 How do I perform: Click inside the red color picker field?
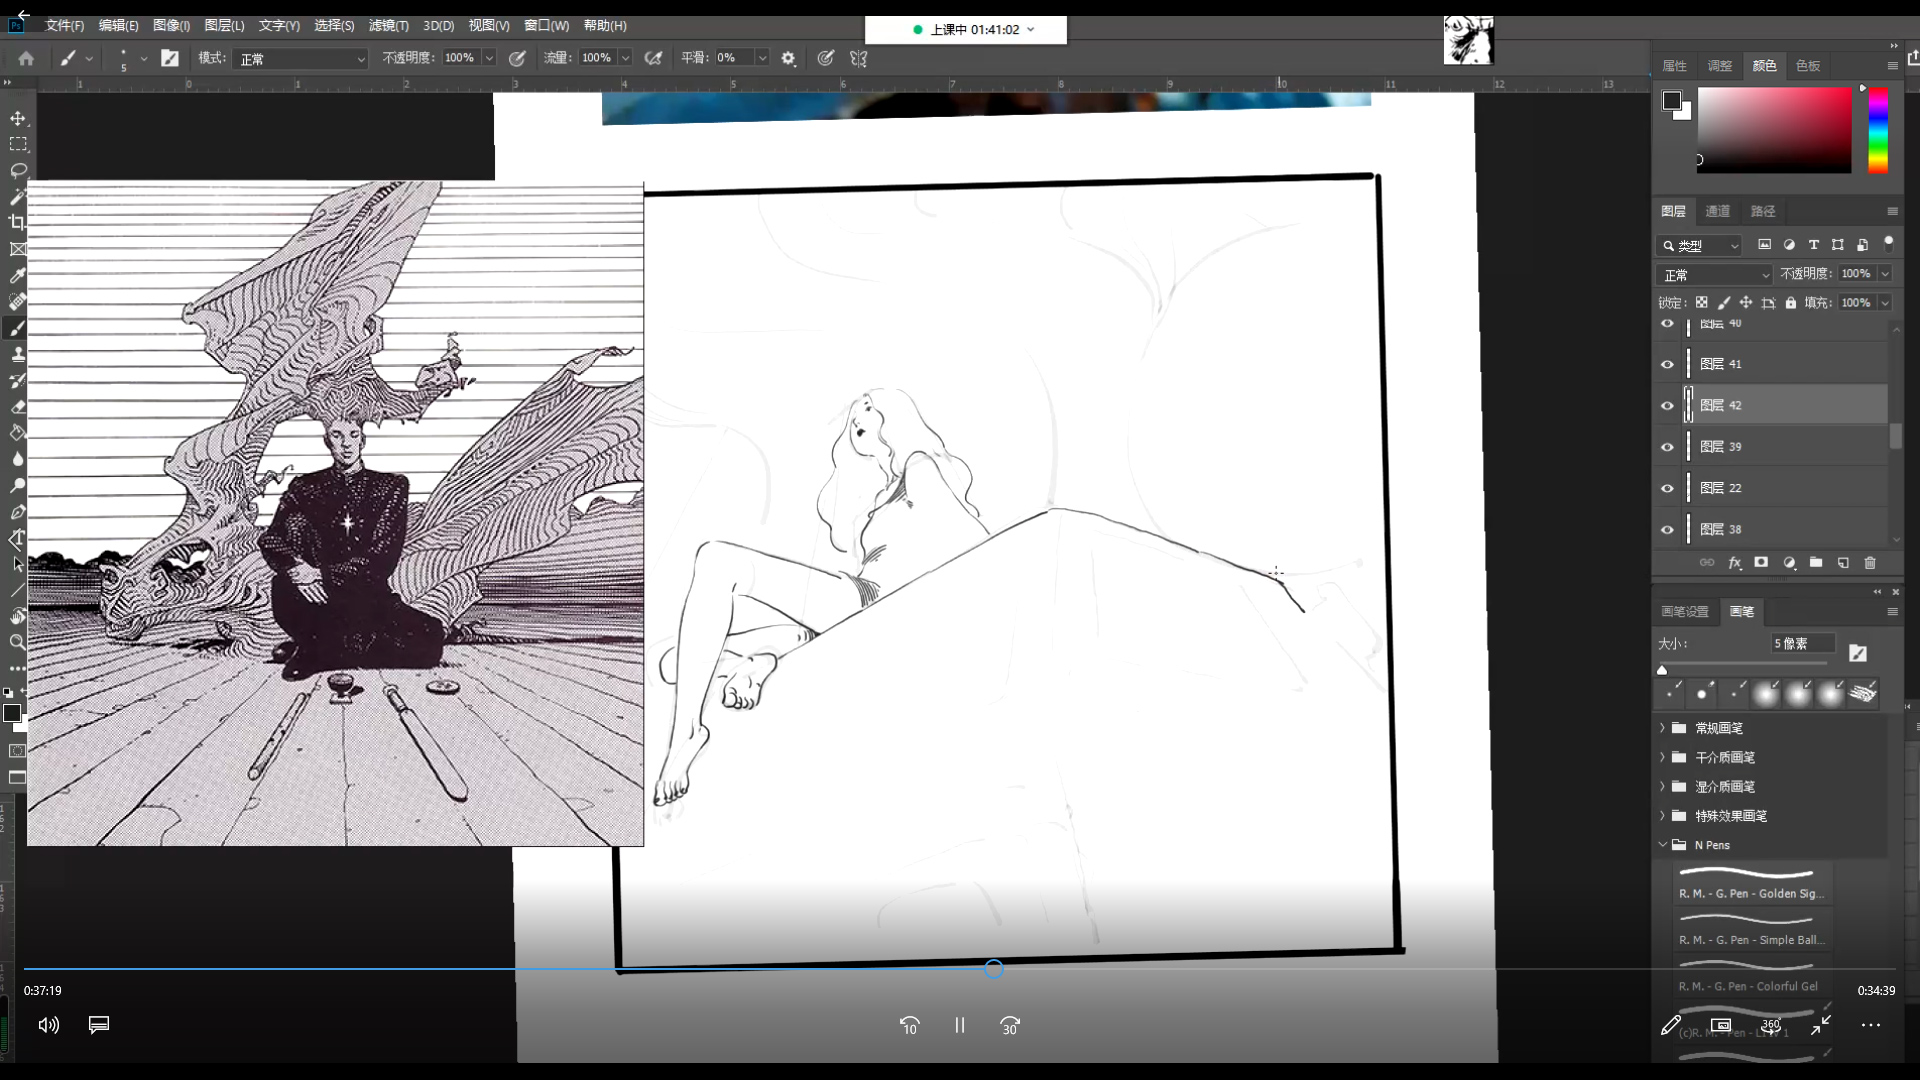pos(1774,130)
